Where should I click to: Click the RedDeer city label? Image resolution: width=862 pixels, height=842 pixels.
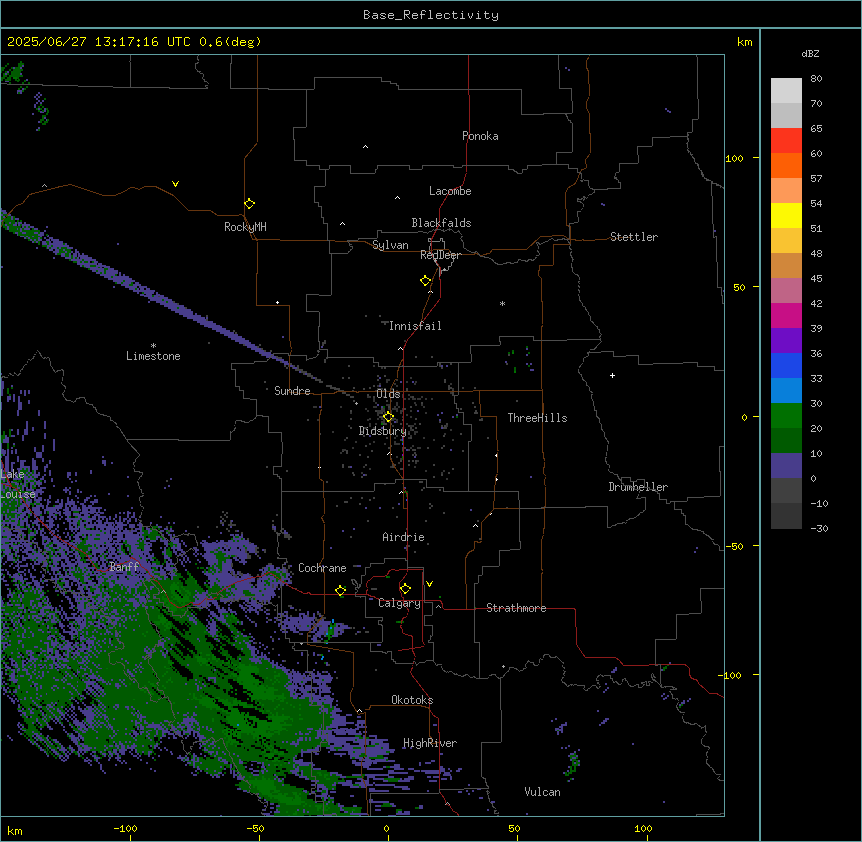pos(440,255)
